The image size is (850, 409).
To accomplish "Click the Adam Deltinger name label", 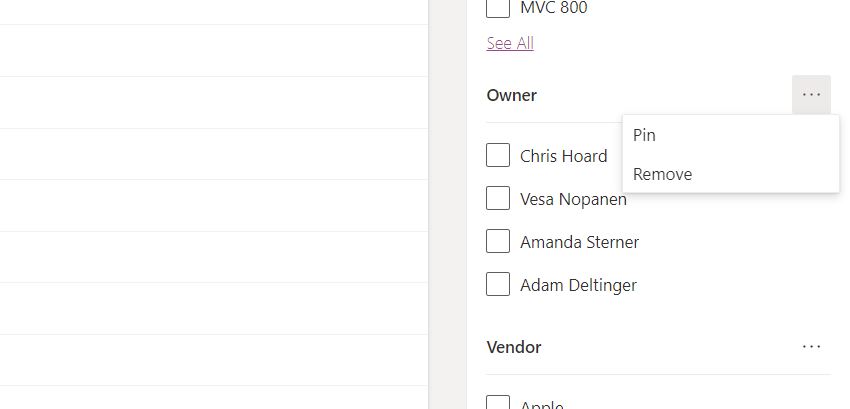I will [x=578, y=285].
